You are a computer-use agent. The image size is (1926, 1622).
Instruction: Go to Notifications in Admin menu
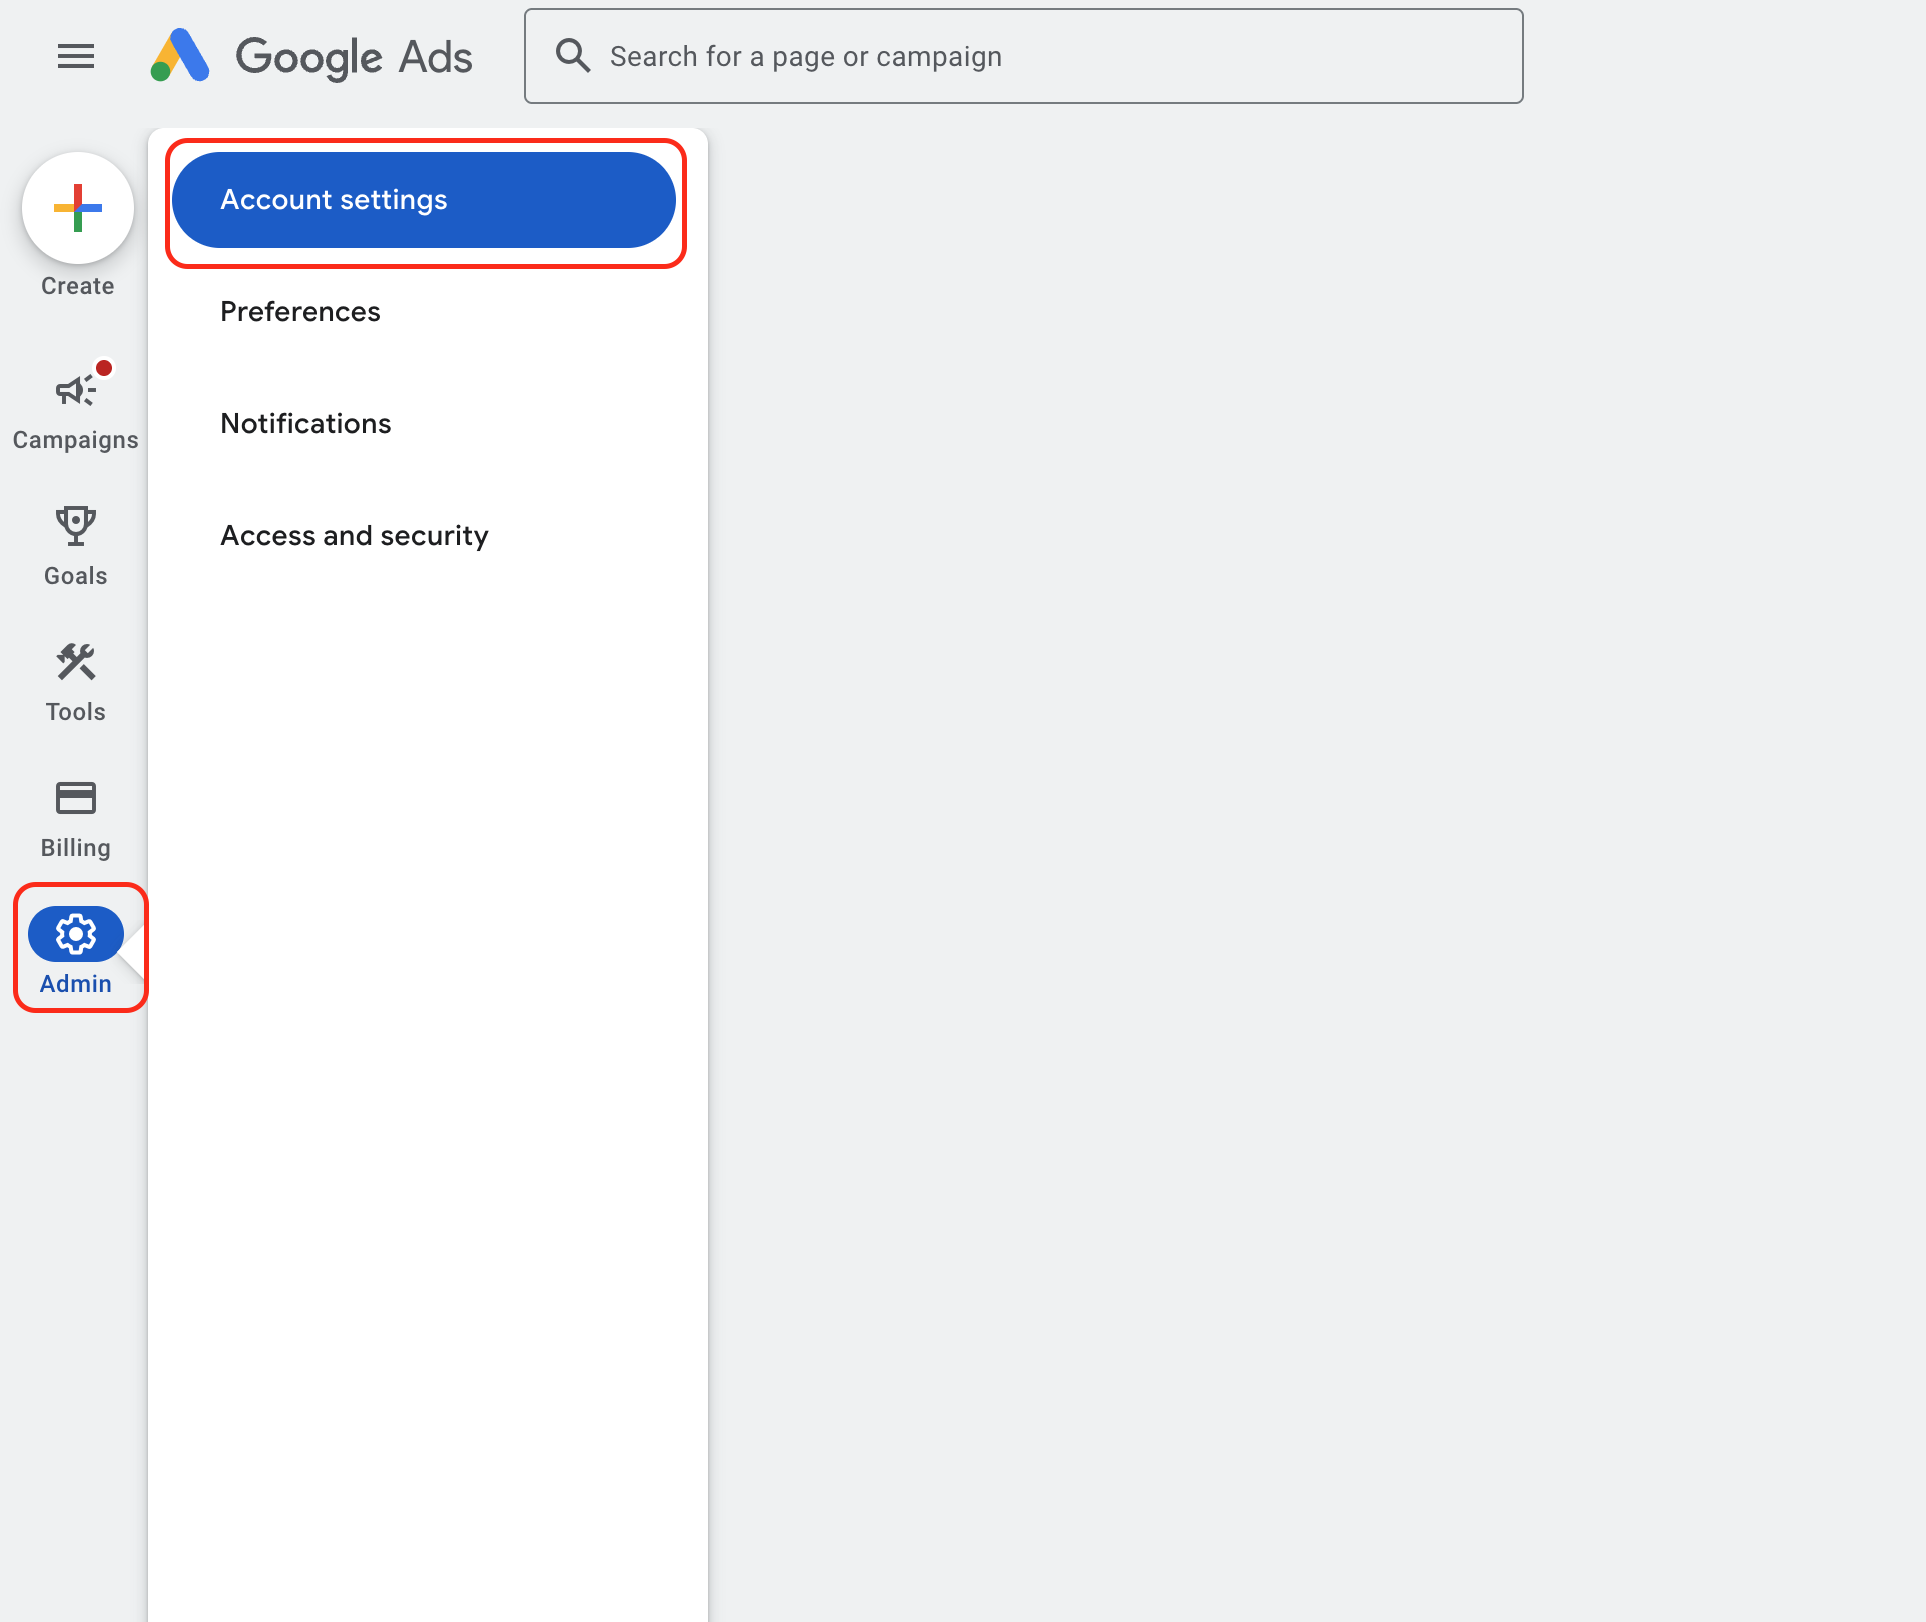point(306,424)
